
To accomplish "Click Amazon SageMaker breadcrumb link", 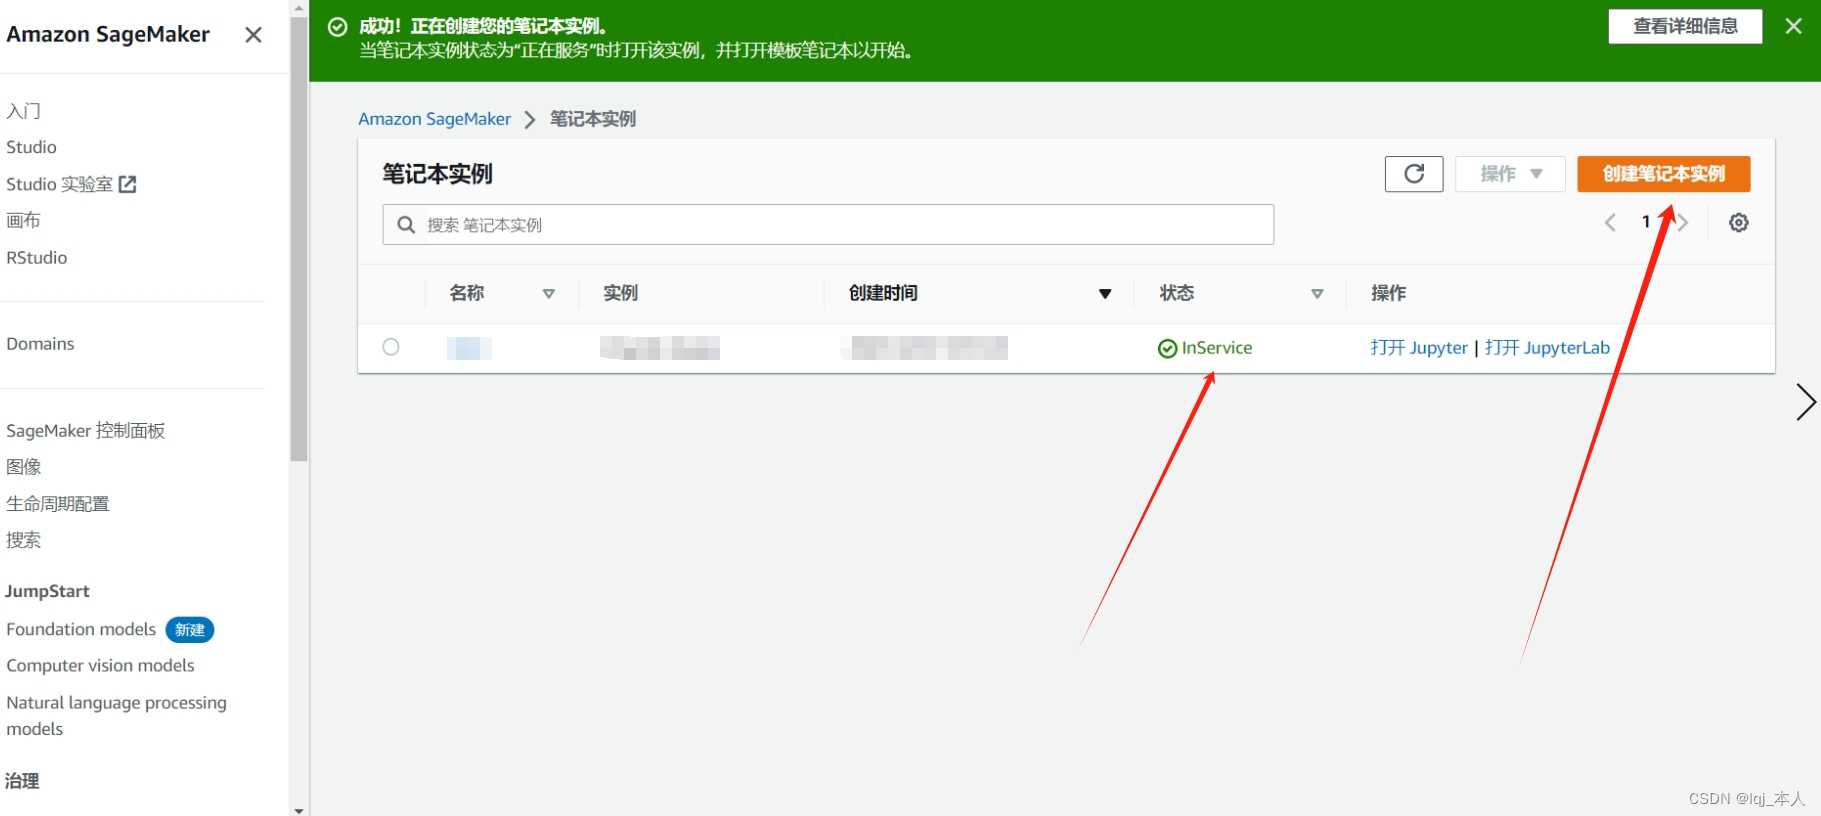I will [x=434, y=119].
